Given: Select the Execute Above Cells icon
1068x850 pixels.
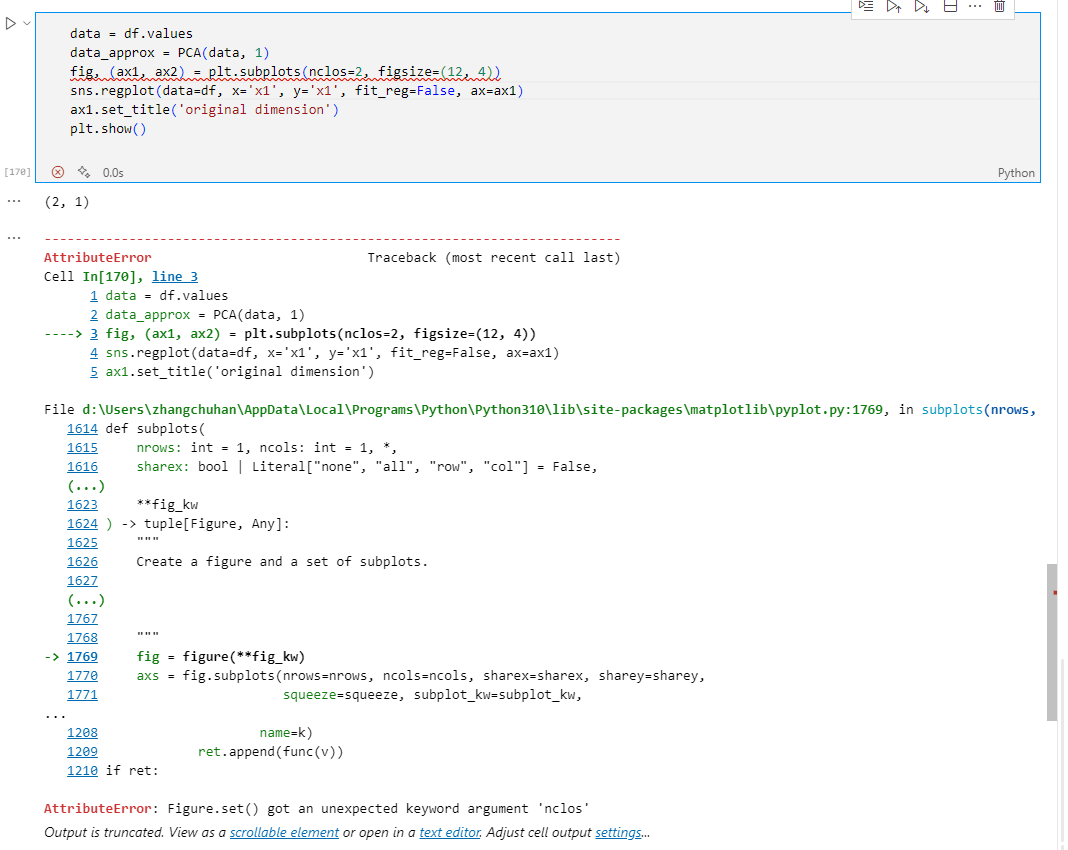Looking at the screenshot, I should (893, 7).
